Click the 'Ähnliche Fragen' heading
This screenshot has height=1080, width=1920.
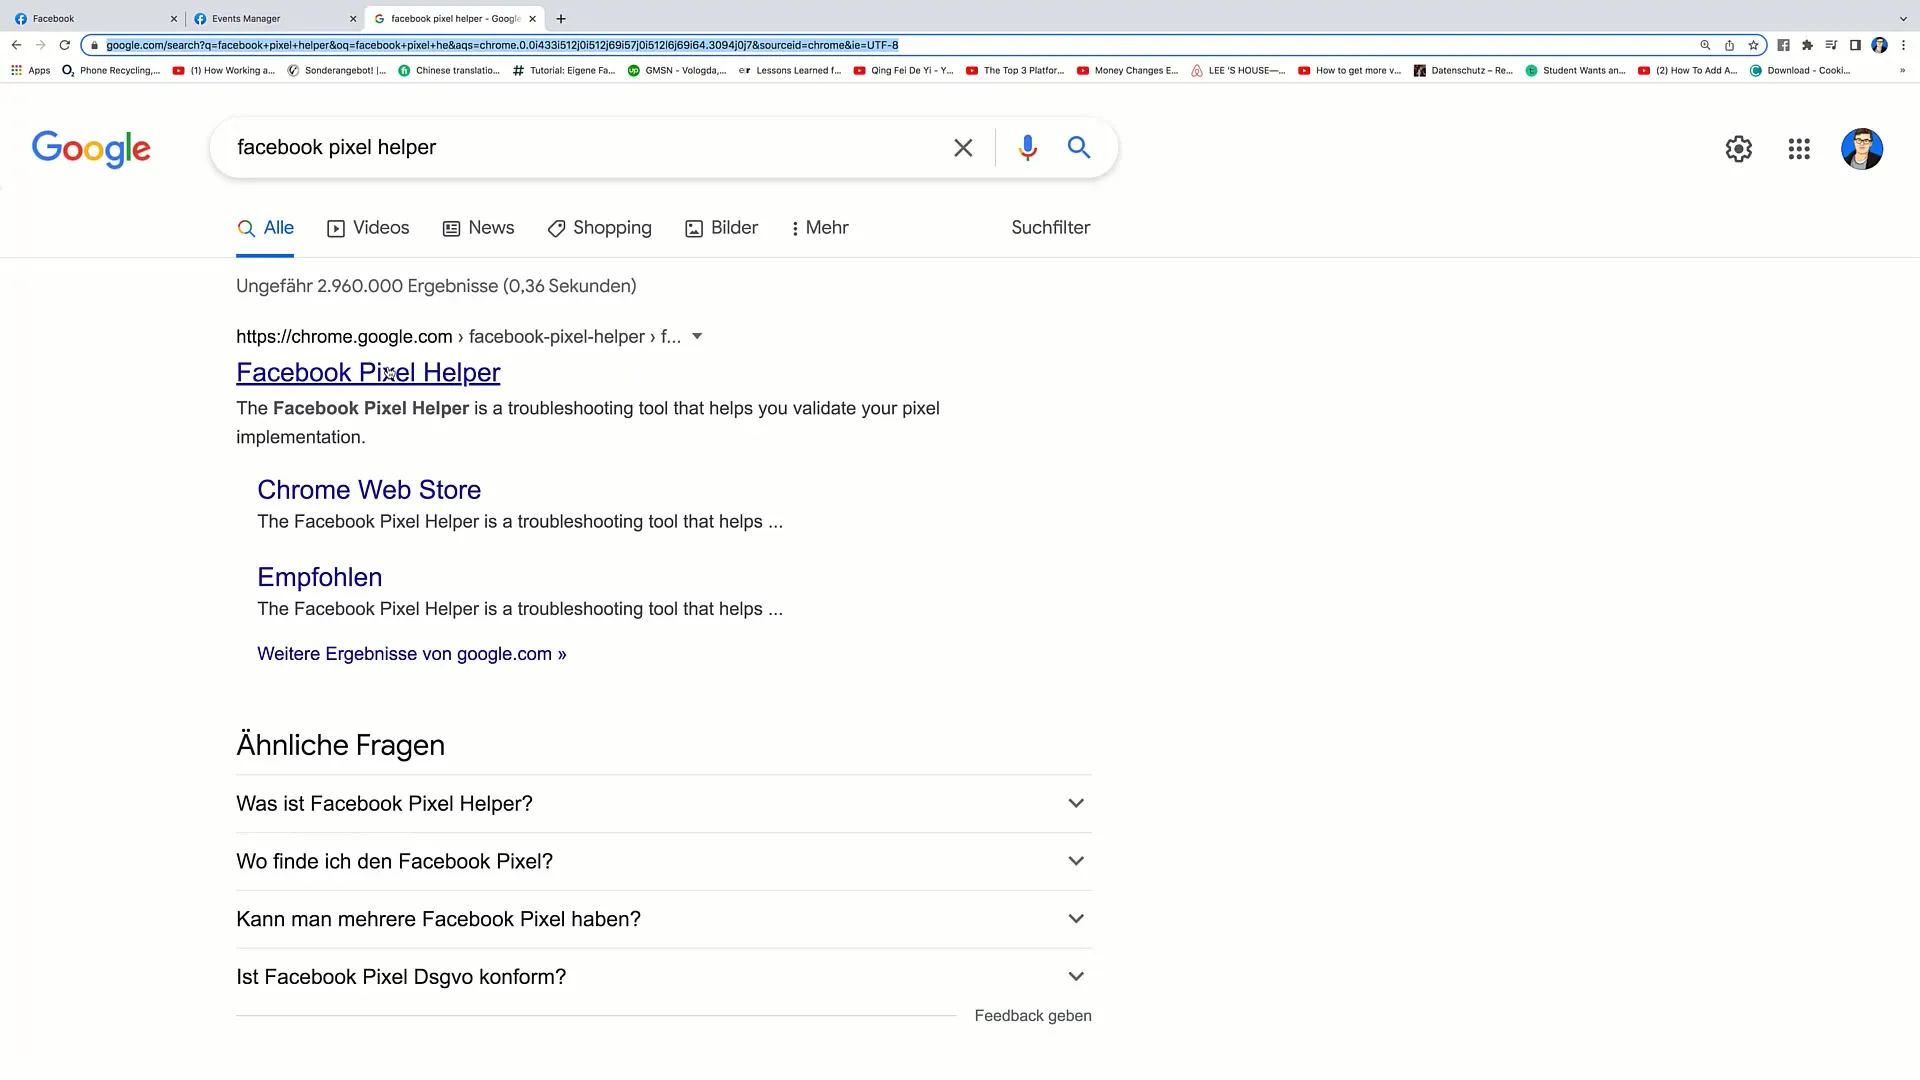[x=340, y=746]
